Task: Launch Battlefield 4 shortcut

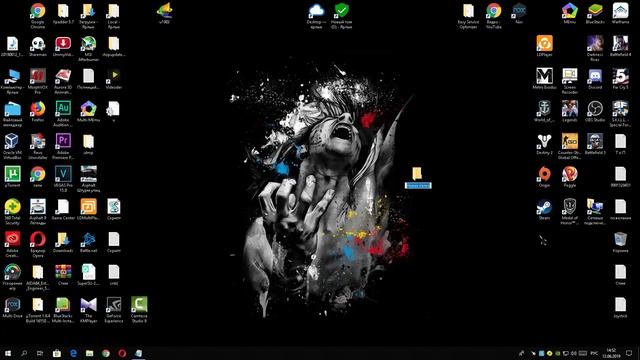Action: 620,46
